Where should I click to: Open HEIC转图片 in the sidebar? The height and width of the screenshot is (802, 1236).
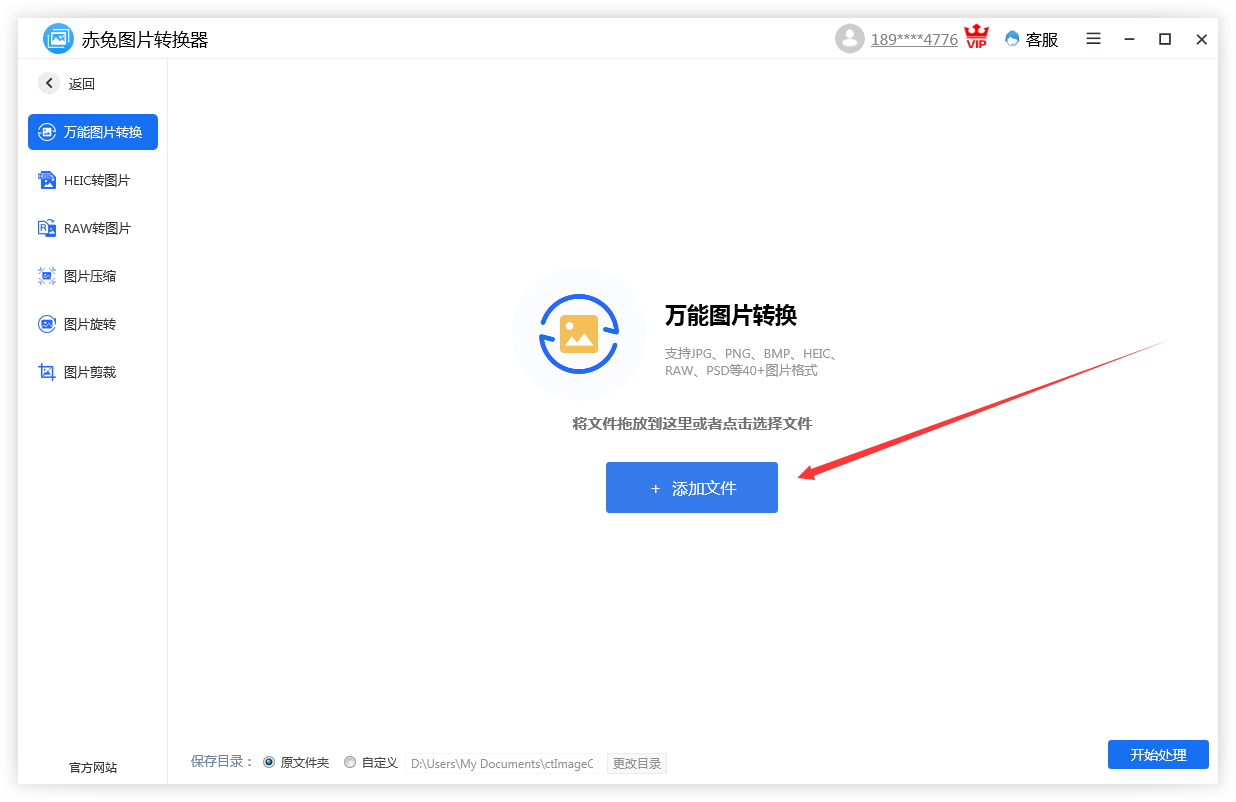pos(93,180)
